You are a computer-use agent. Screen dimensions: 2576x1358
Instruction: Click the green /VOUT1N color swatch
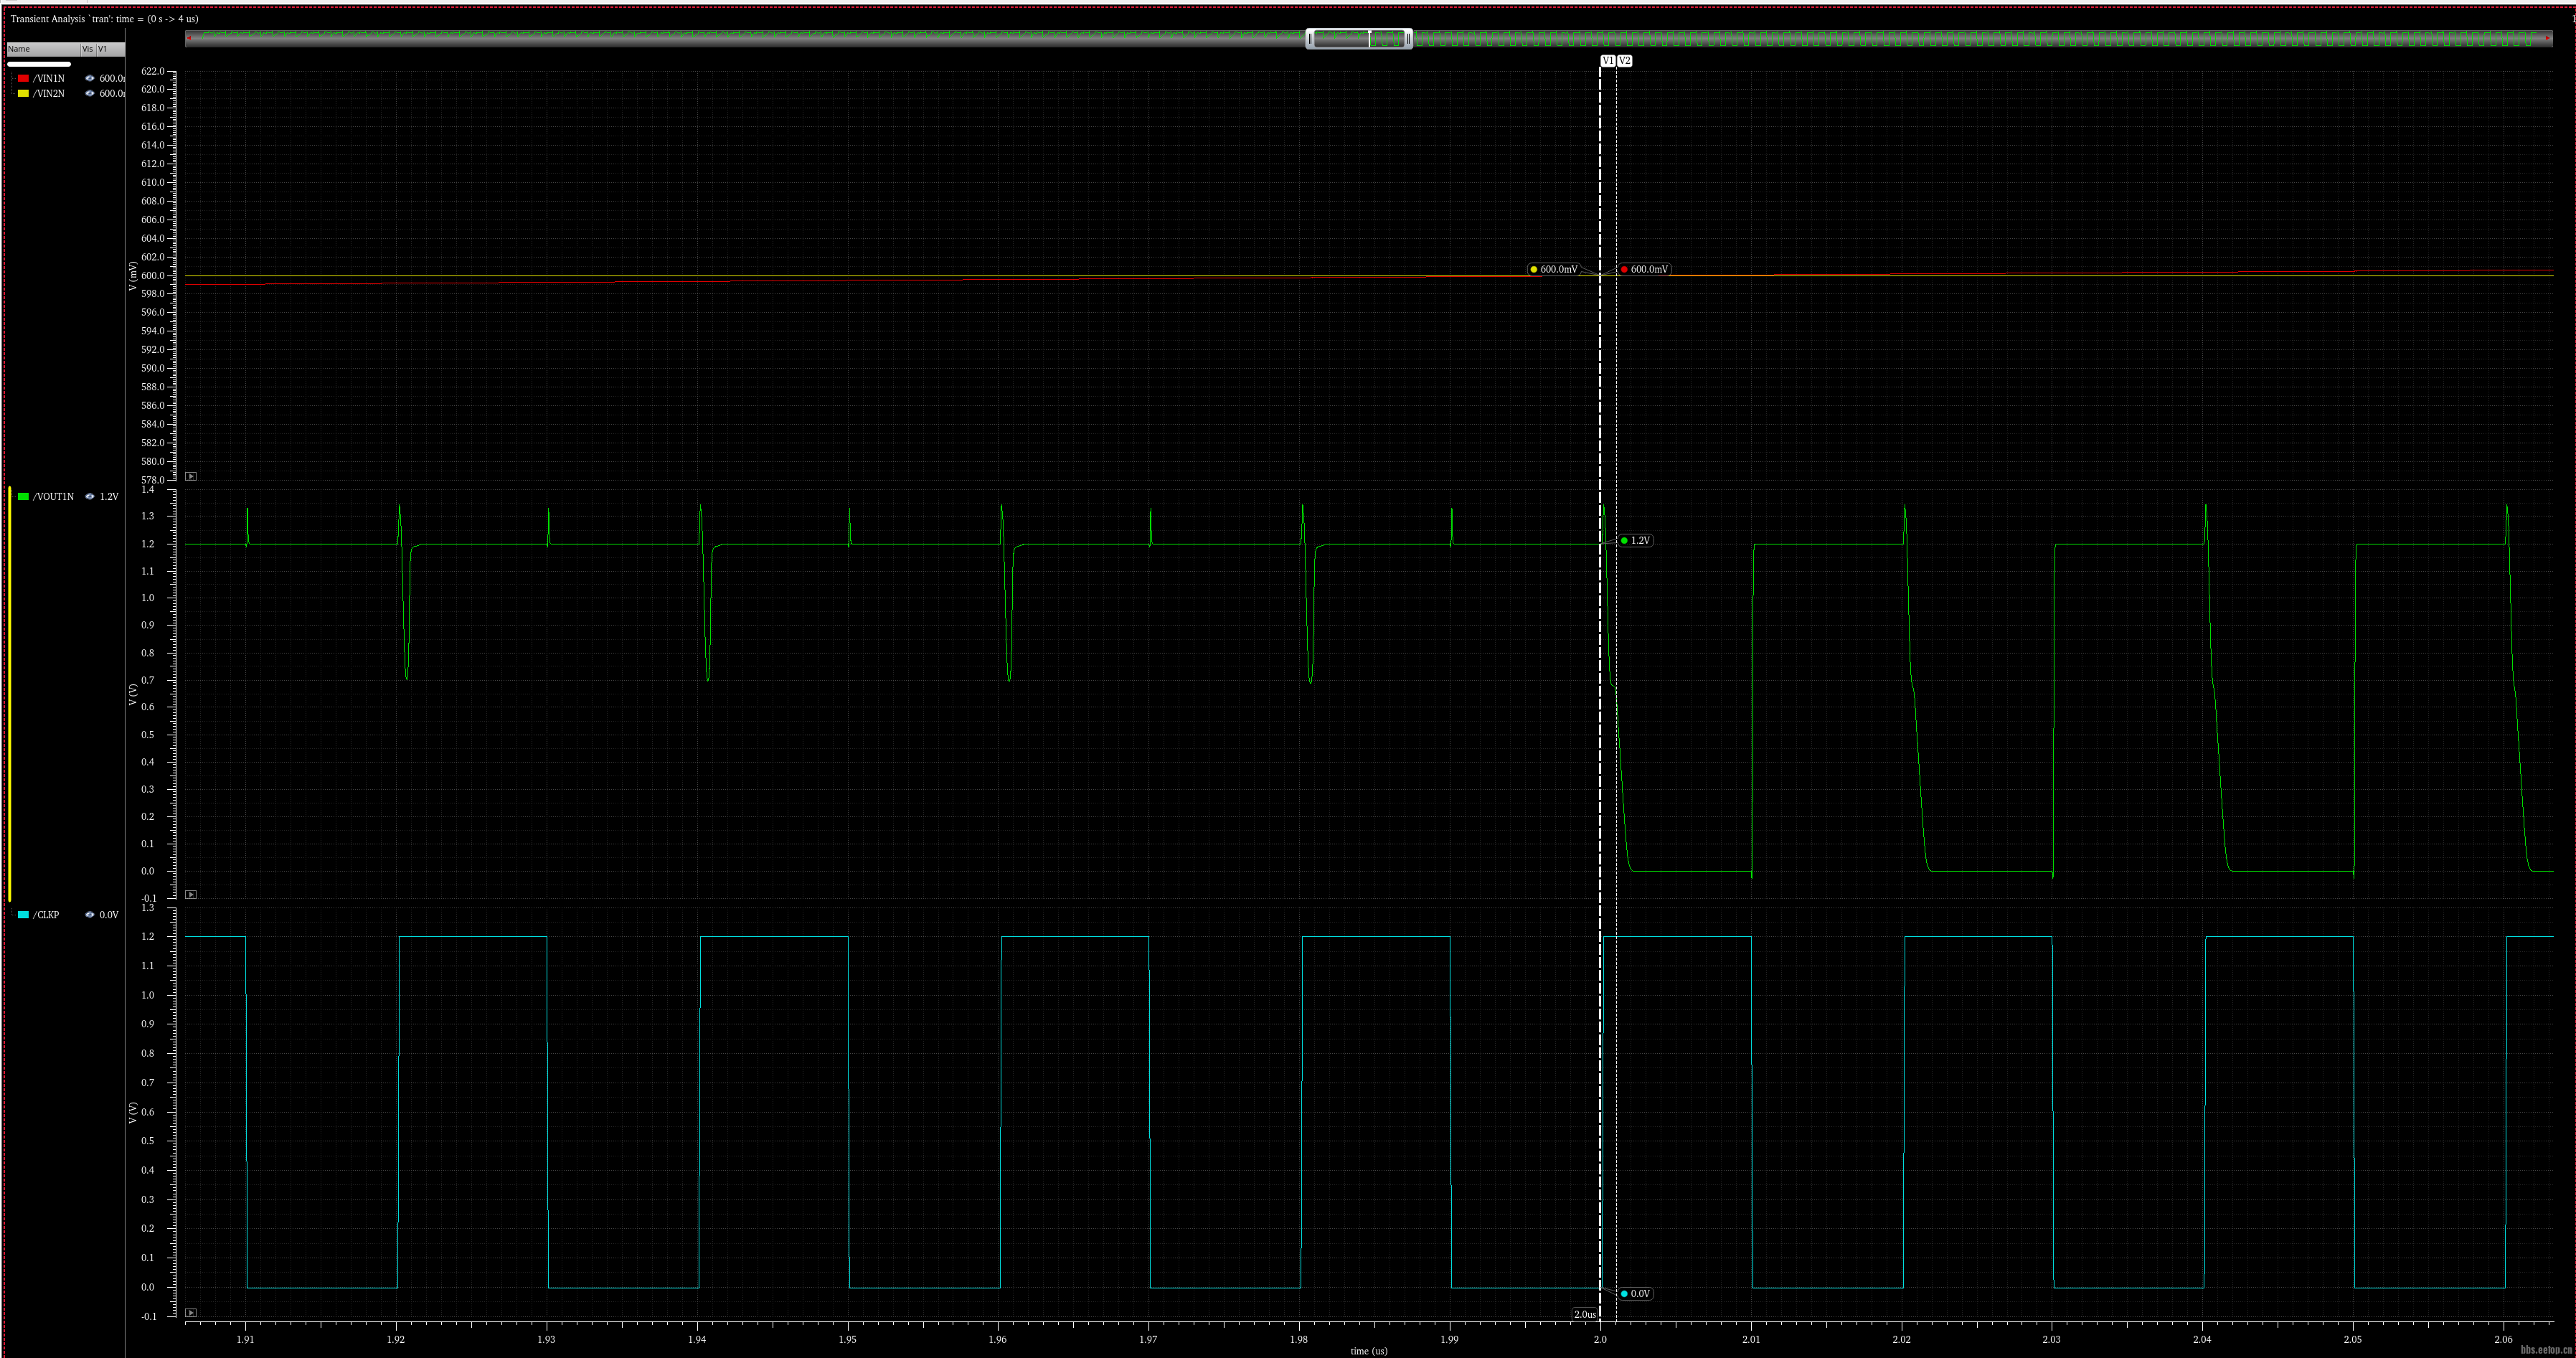tap(23, 496)
